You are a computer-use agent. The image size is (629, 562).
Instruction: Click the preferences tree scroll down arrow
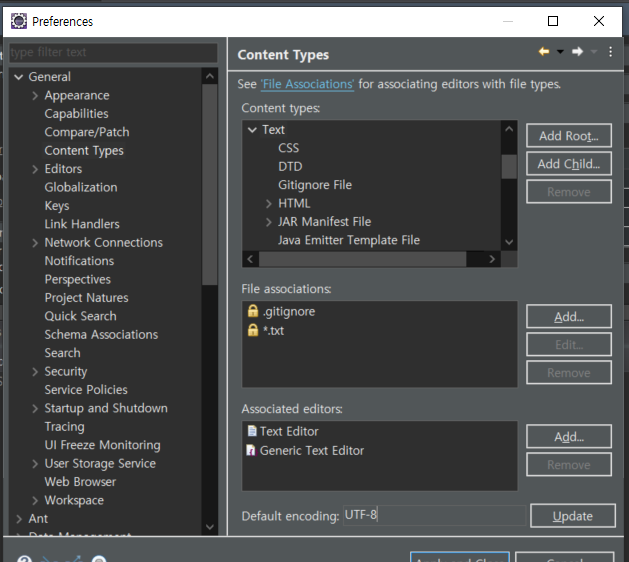(x=209, y=527)
